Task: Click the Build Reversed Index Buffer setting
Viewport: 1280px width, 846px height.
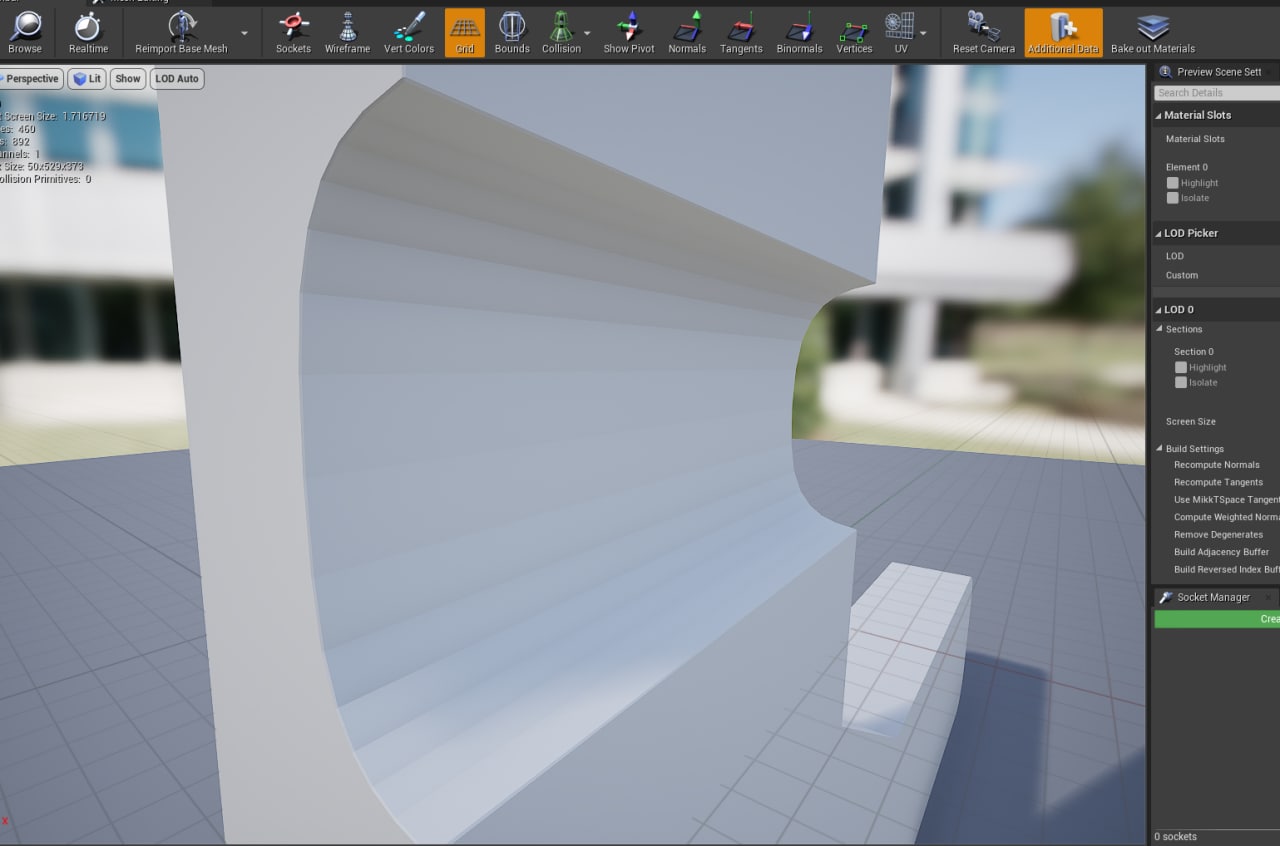Action: [x=1227, y=570]
